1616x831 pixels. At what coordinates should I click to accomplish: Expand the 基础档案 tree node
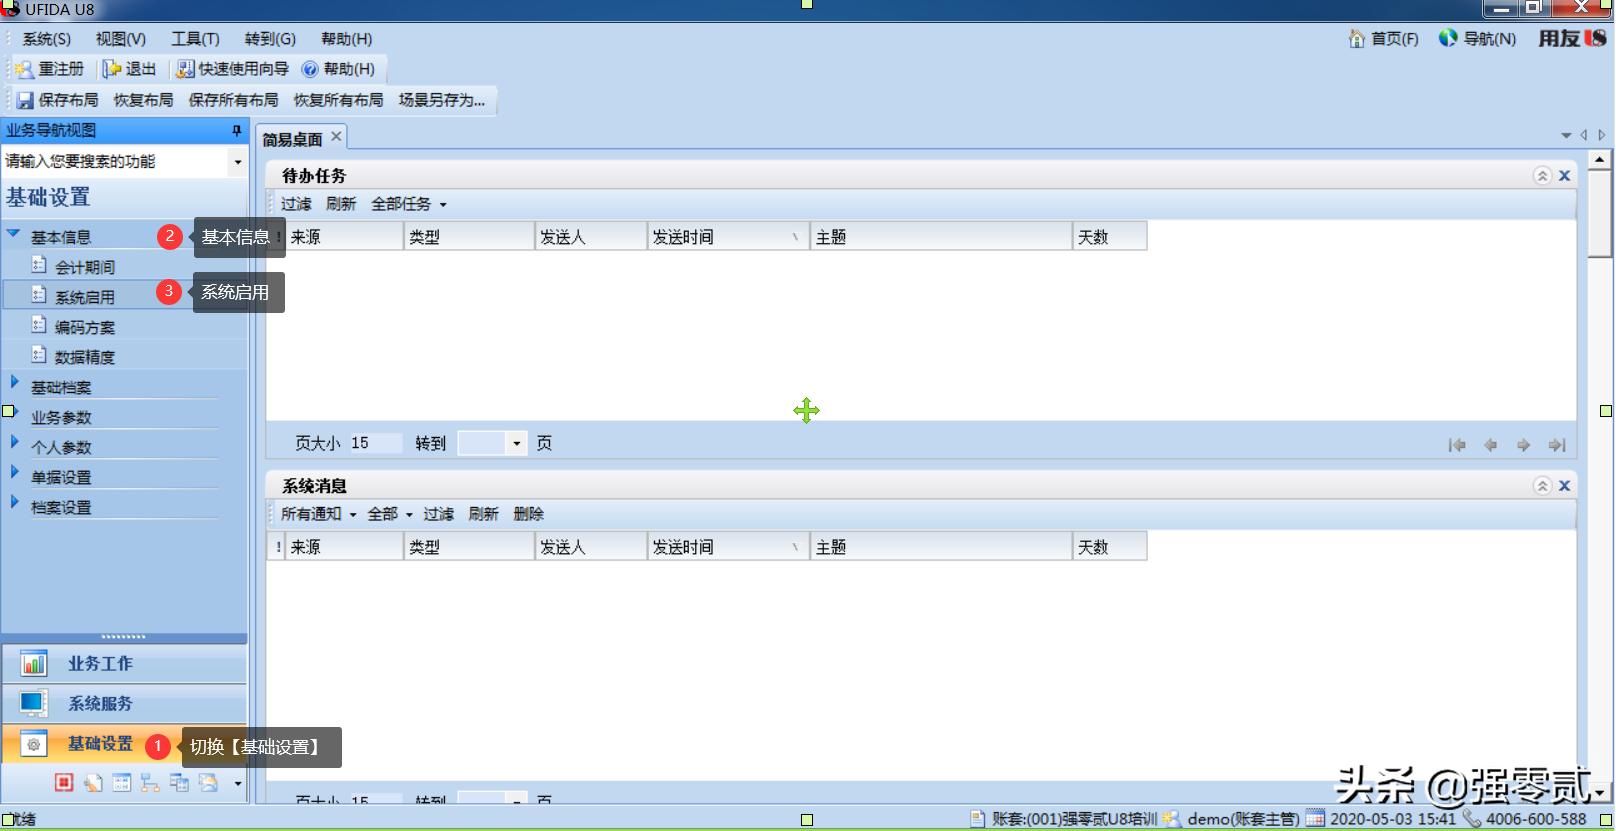pyautogui.click(x=14, y=382)
